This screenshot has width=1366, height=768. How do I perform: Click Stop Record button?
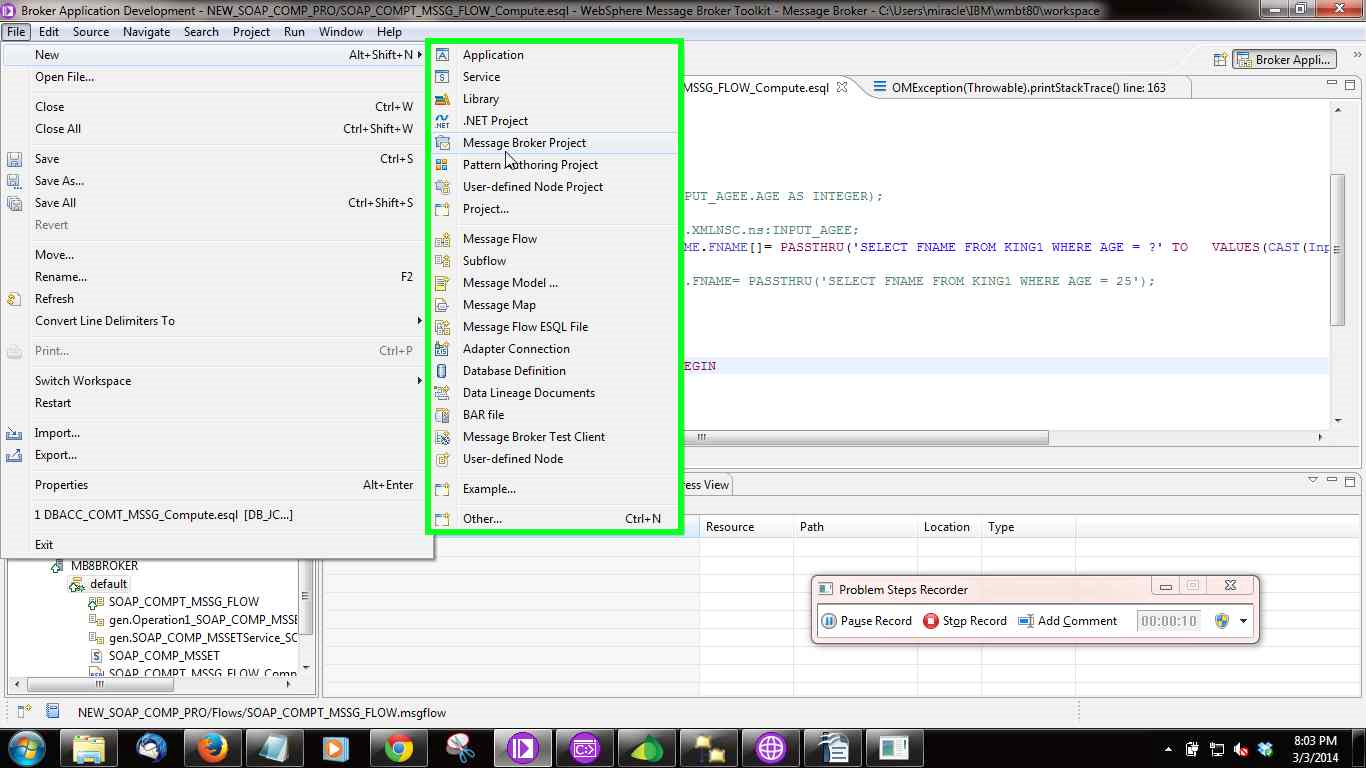[x=965, y=621]
